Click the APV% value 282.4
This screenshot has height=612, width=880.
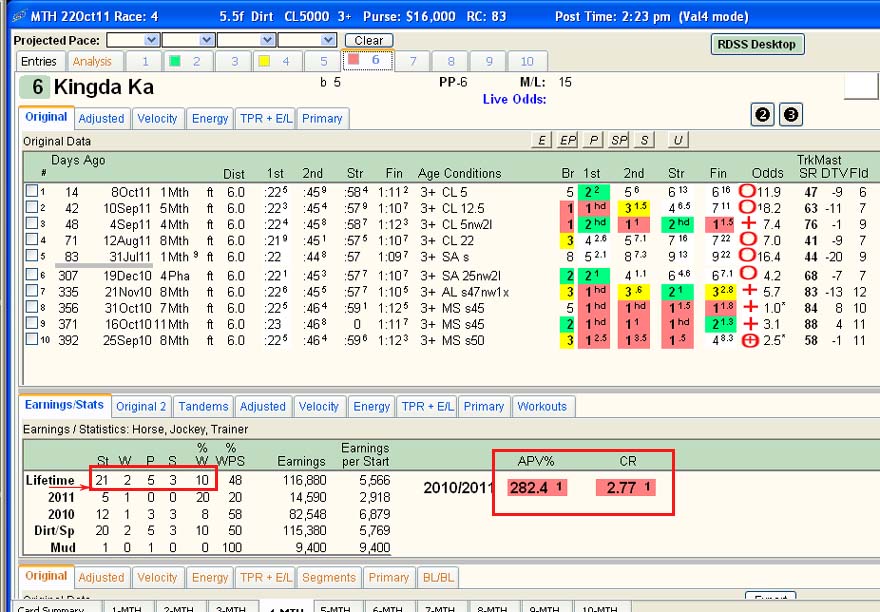coord(537,487)
